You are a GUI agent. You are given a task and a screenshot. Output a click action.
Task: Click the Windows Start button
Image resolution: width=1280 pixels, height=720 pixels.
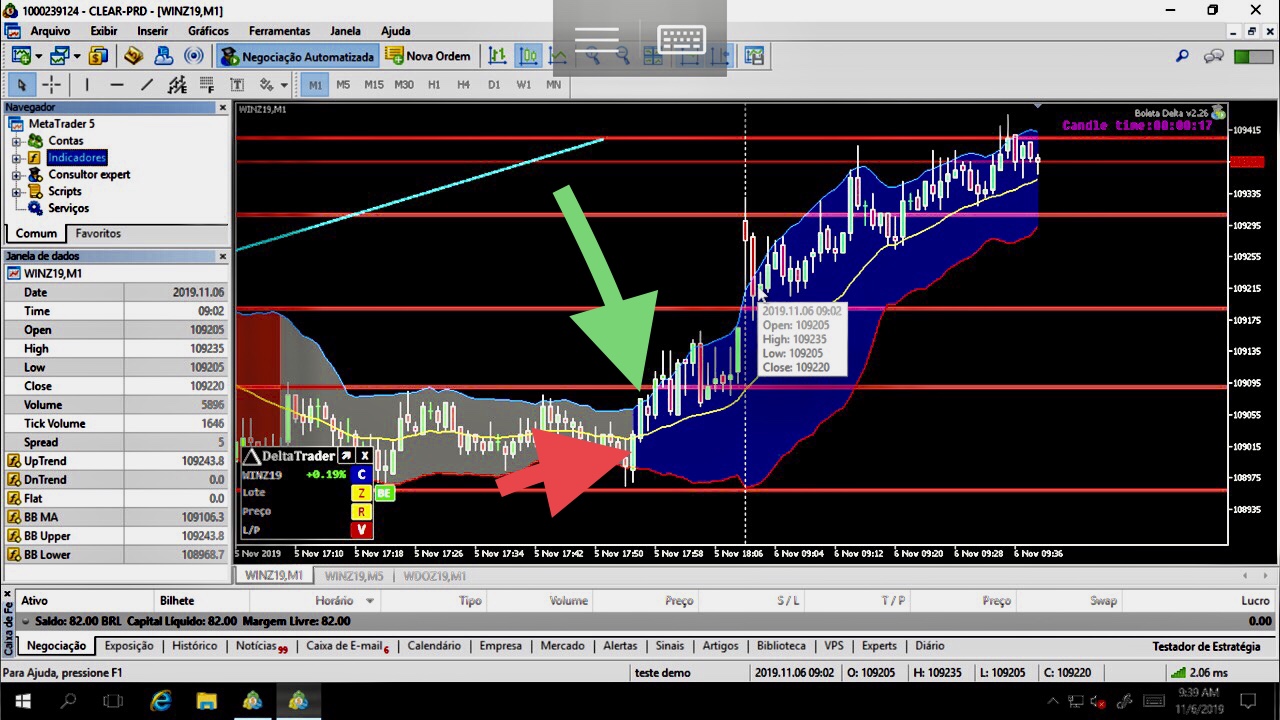(23, 701)
